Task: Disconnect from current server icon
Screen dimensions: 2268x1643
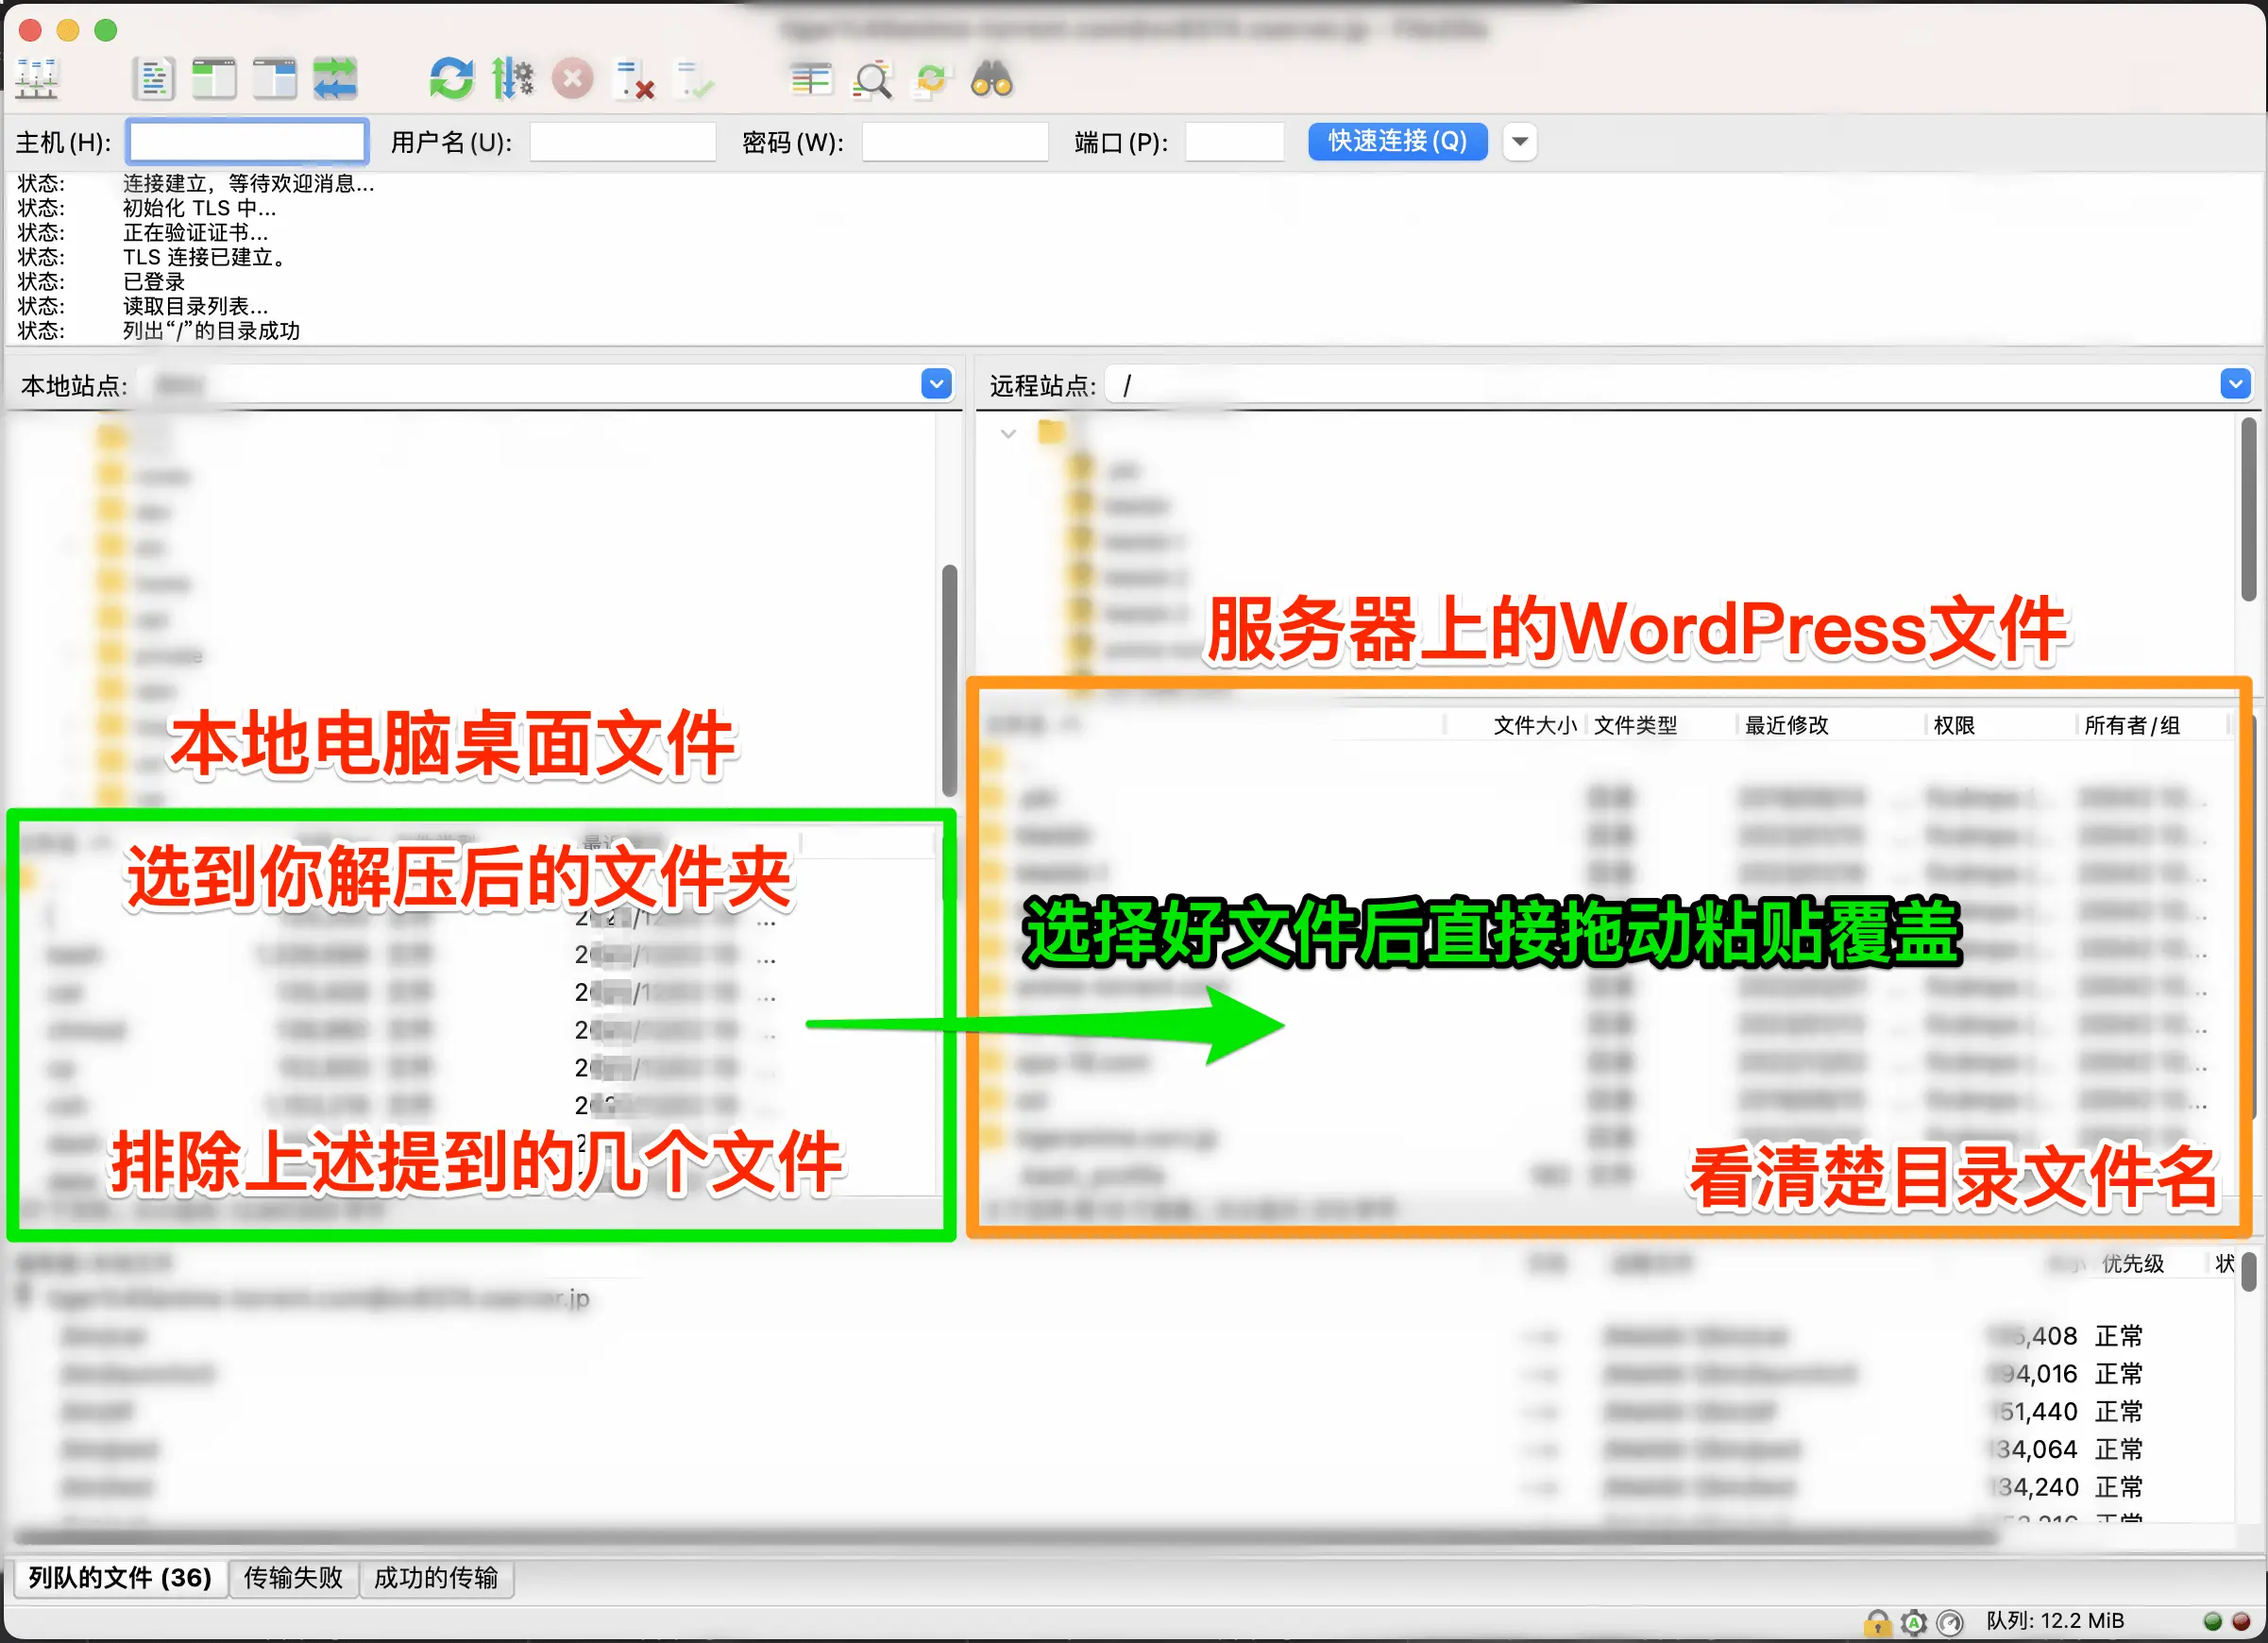Action: [634, 79]
